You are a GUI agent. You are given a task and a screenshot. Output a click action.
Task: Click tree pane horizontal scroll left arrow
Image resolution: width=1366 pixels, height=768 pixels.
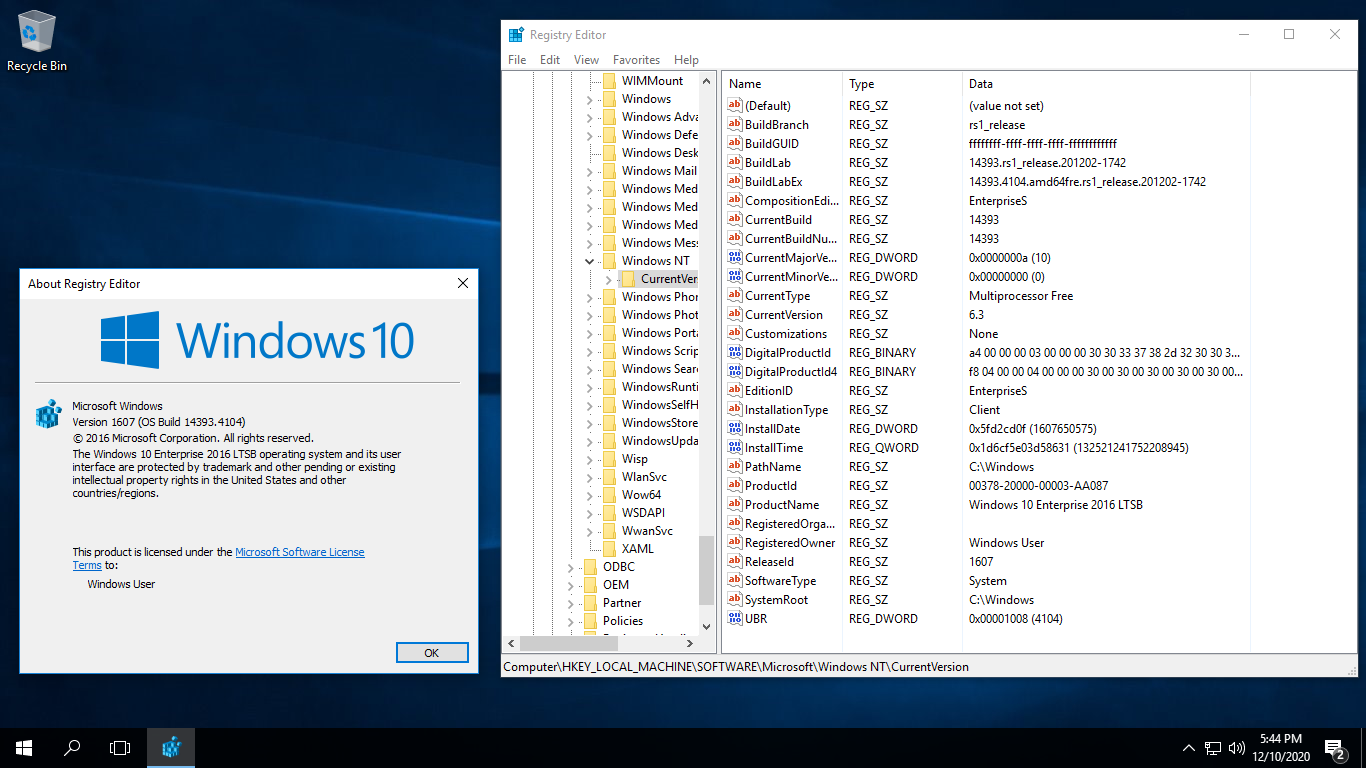point(511,644)
